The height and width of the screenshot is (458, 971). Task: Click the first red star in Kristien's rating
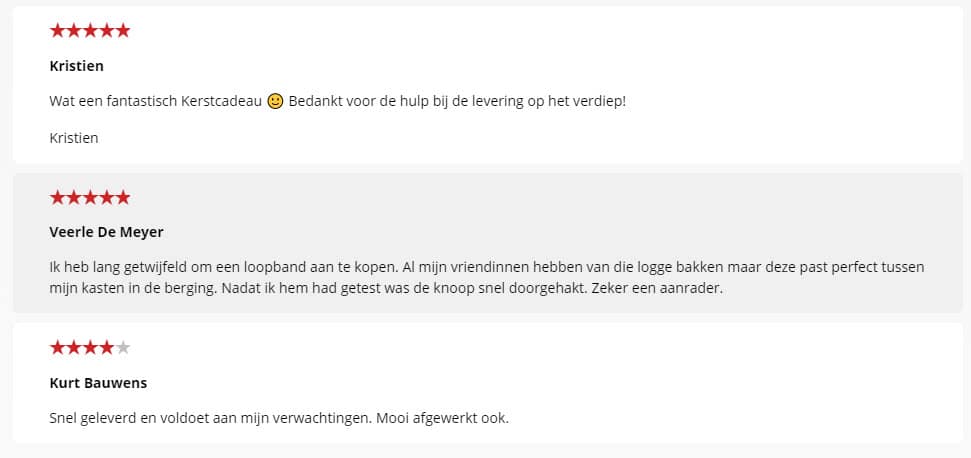coord(58,30)
